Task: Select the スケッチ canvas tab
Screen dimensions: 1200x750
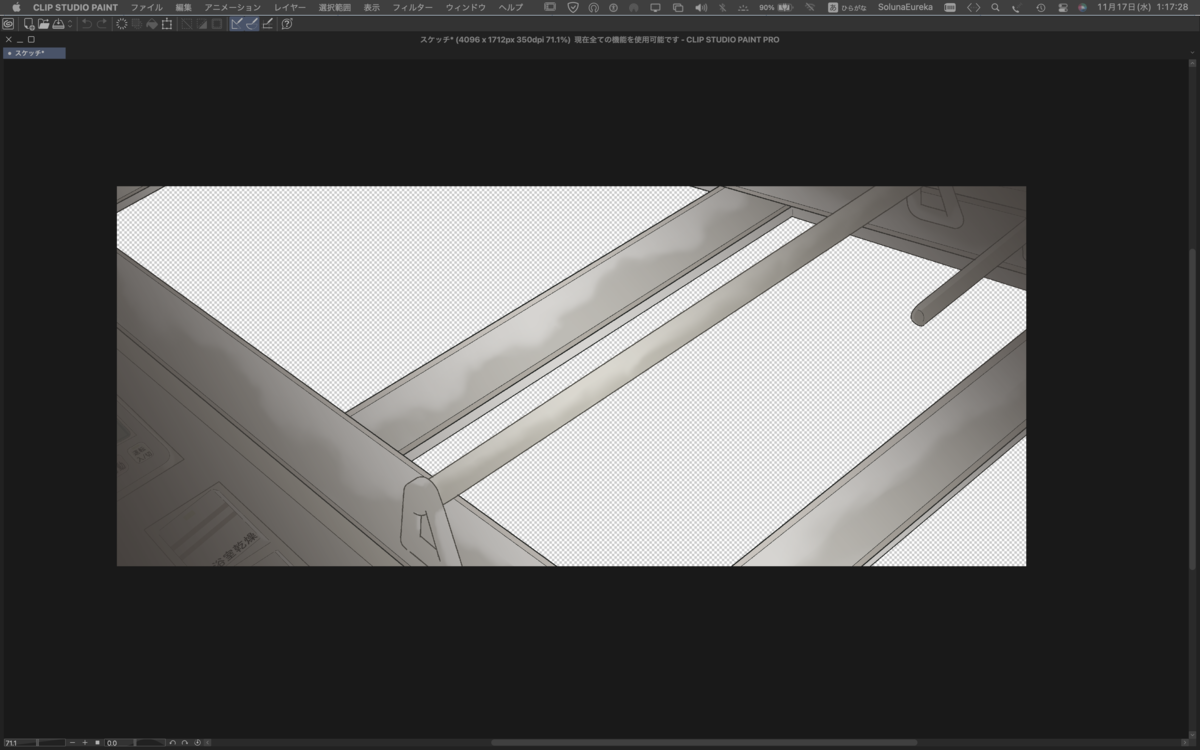Action: [34, 53]
